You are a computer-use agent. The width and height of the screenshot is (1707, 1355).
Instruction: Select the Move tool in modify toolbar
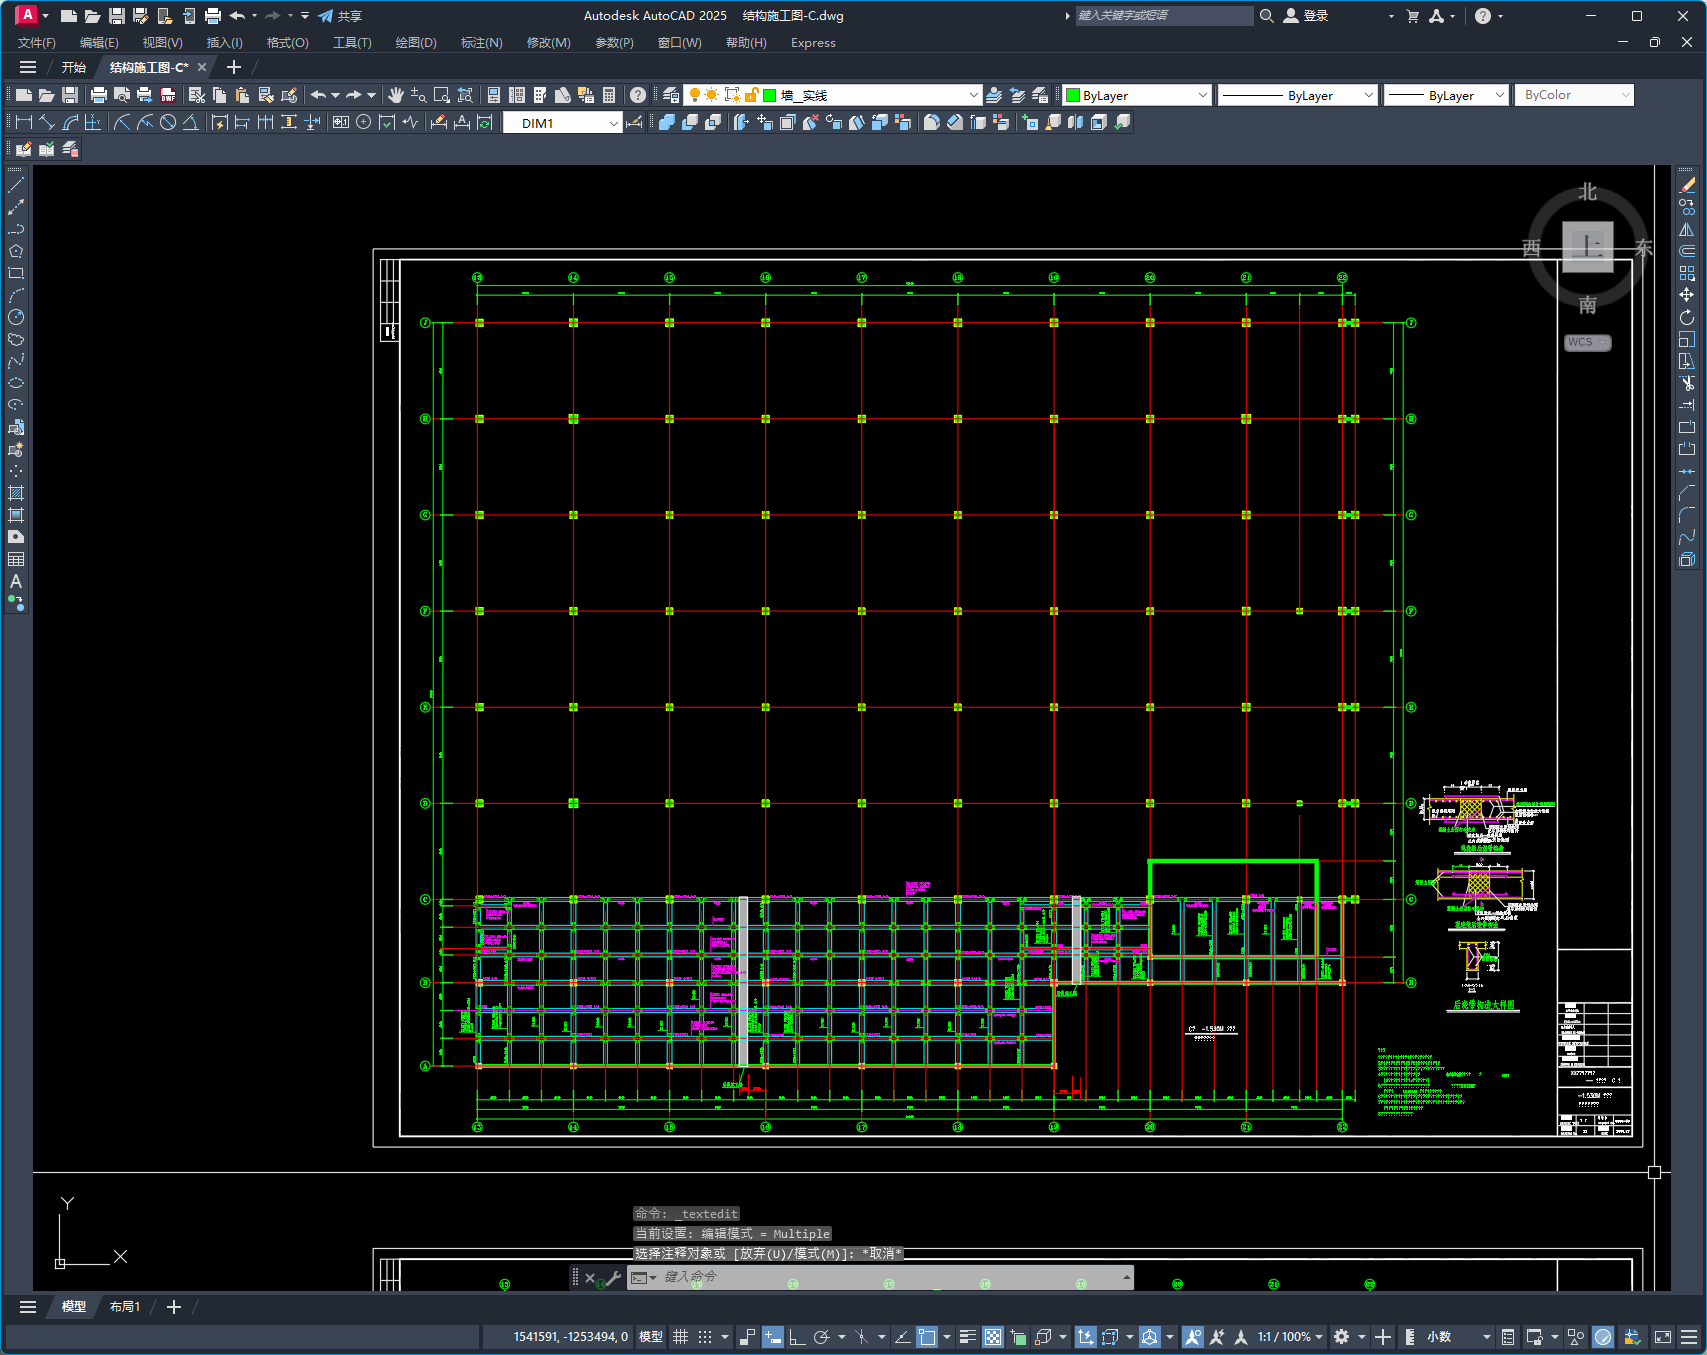click(1687, 295)
